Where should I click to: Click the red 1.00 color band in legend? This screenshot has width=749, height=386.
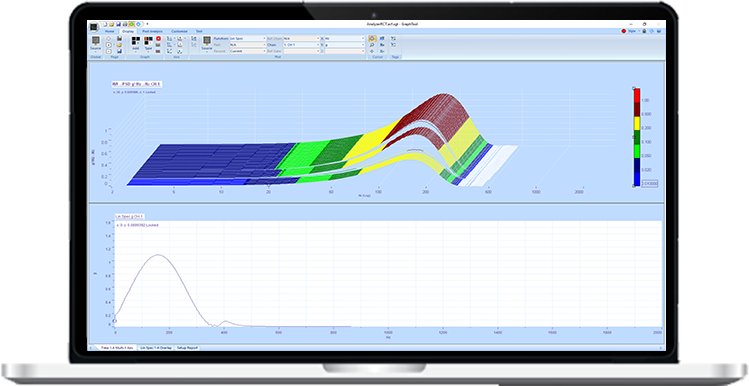click(637, 96)
